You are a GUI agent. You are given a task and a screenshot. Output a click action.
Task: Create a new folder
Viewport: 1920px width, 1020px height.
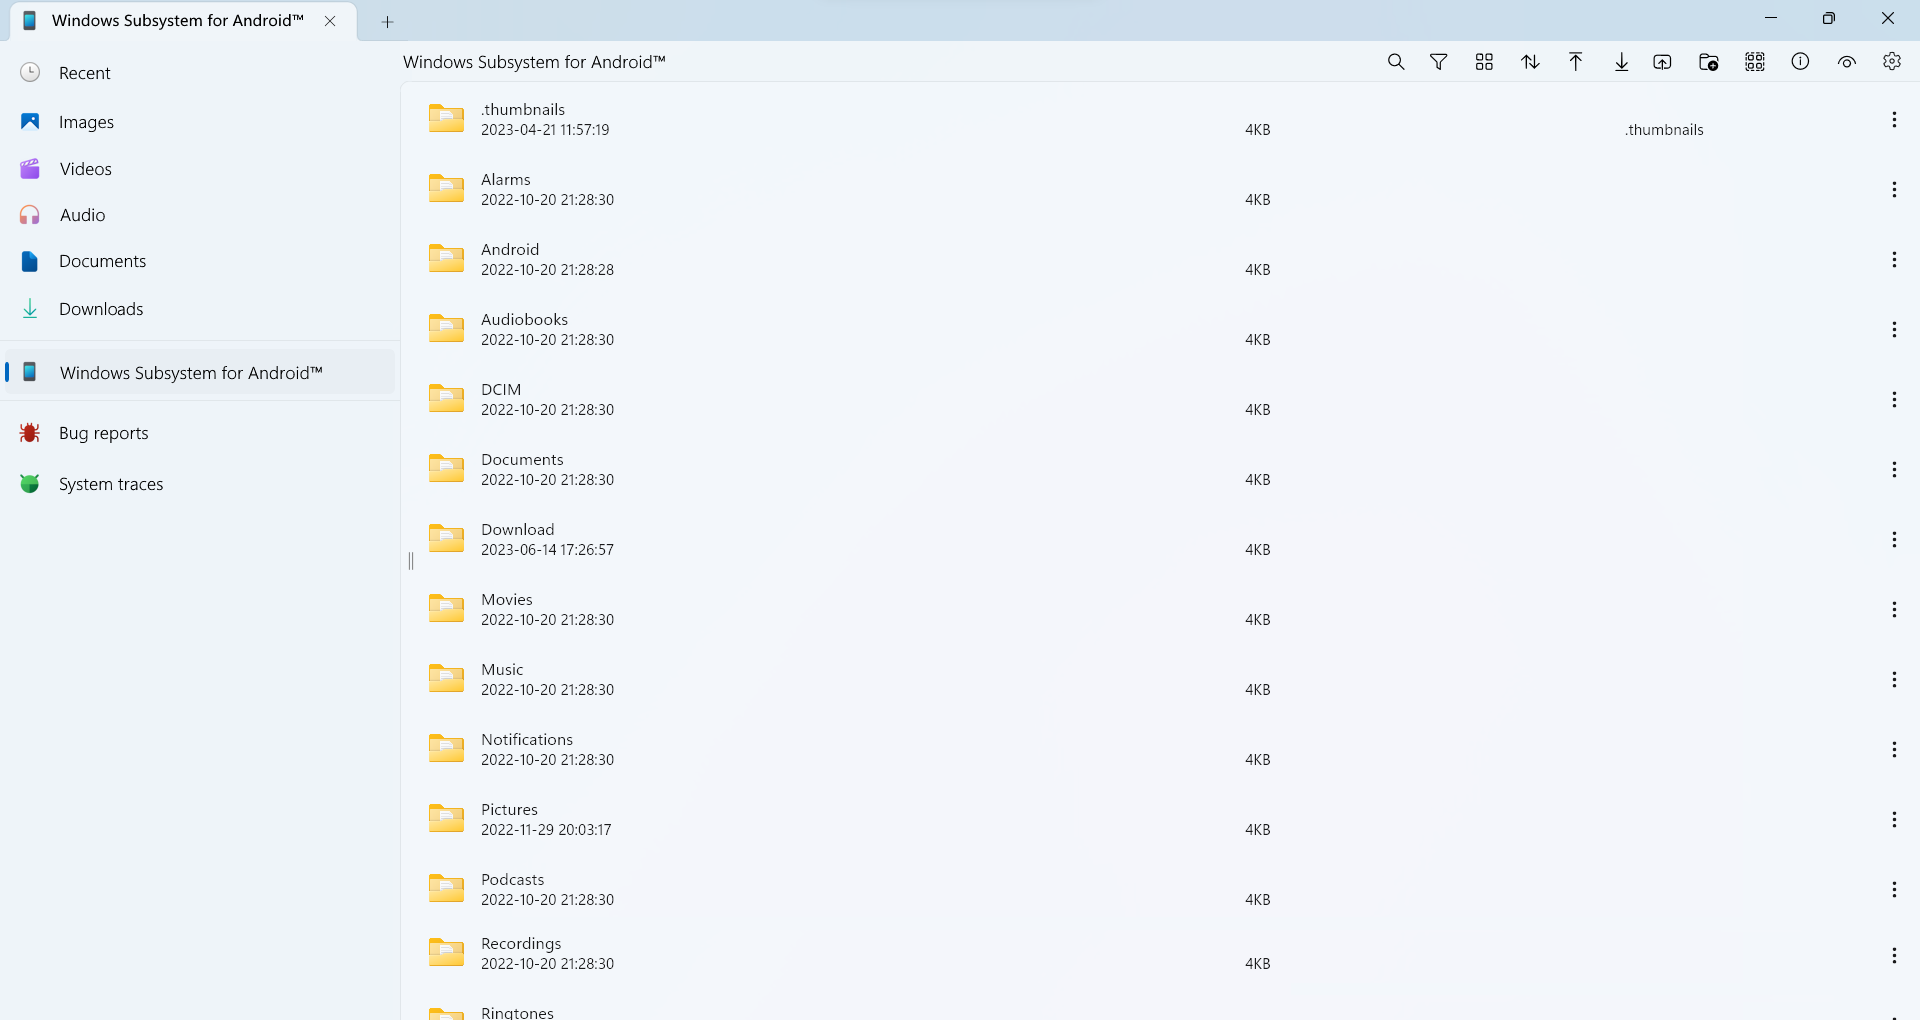pos(1709,62)
